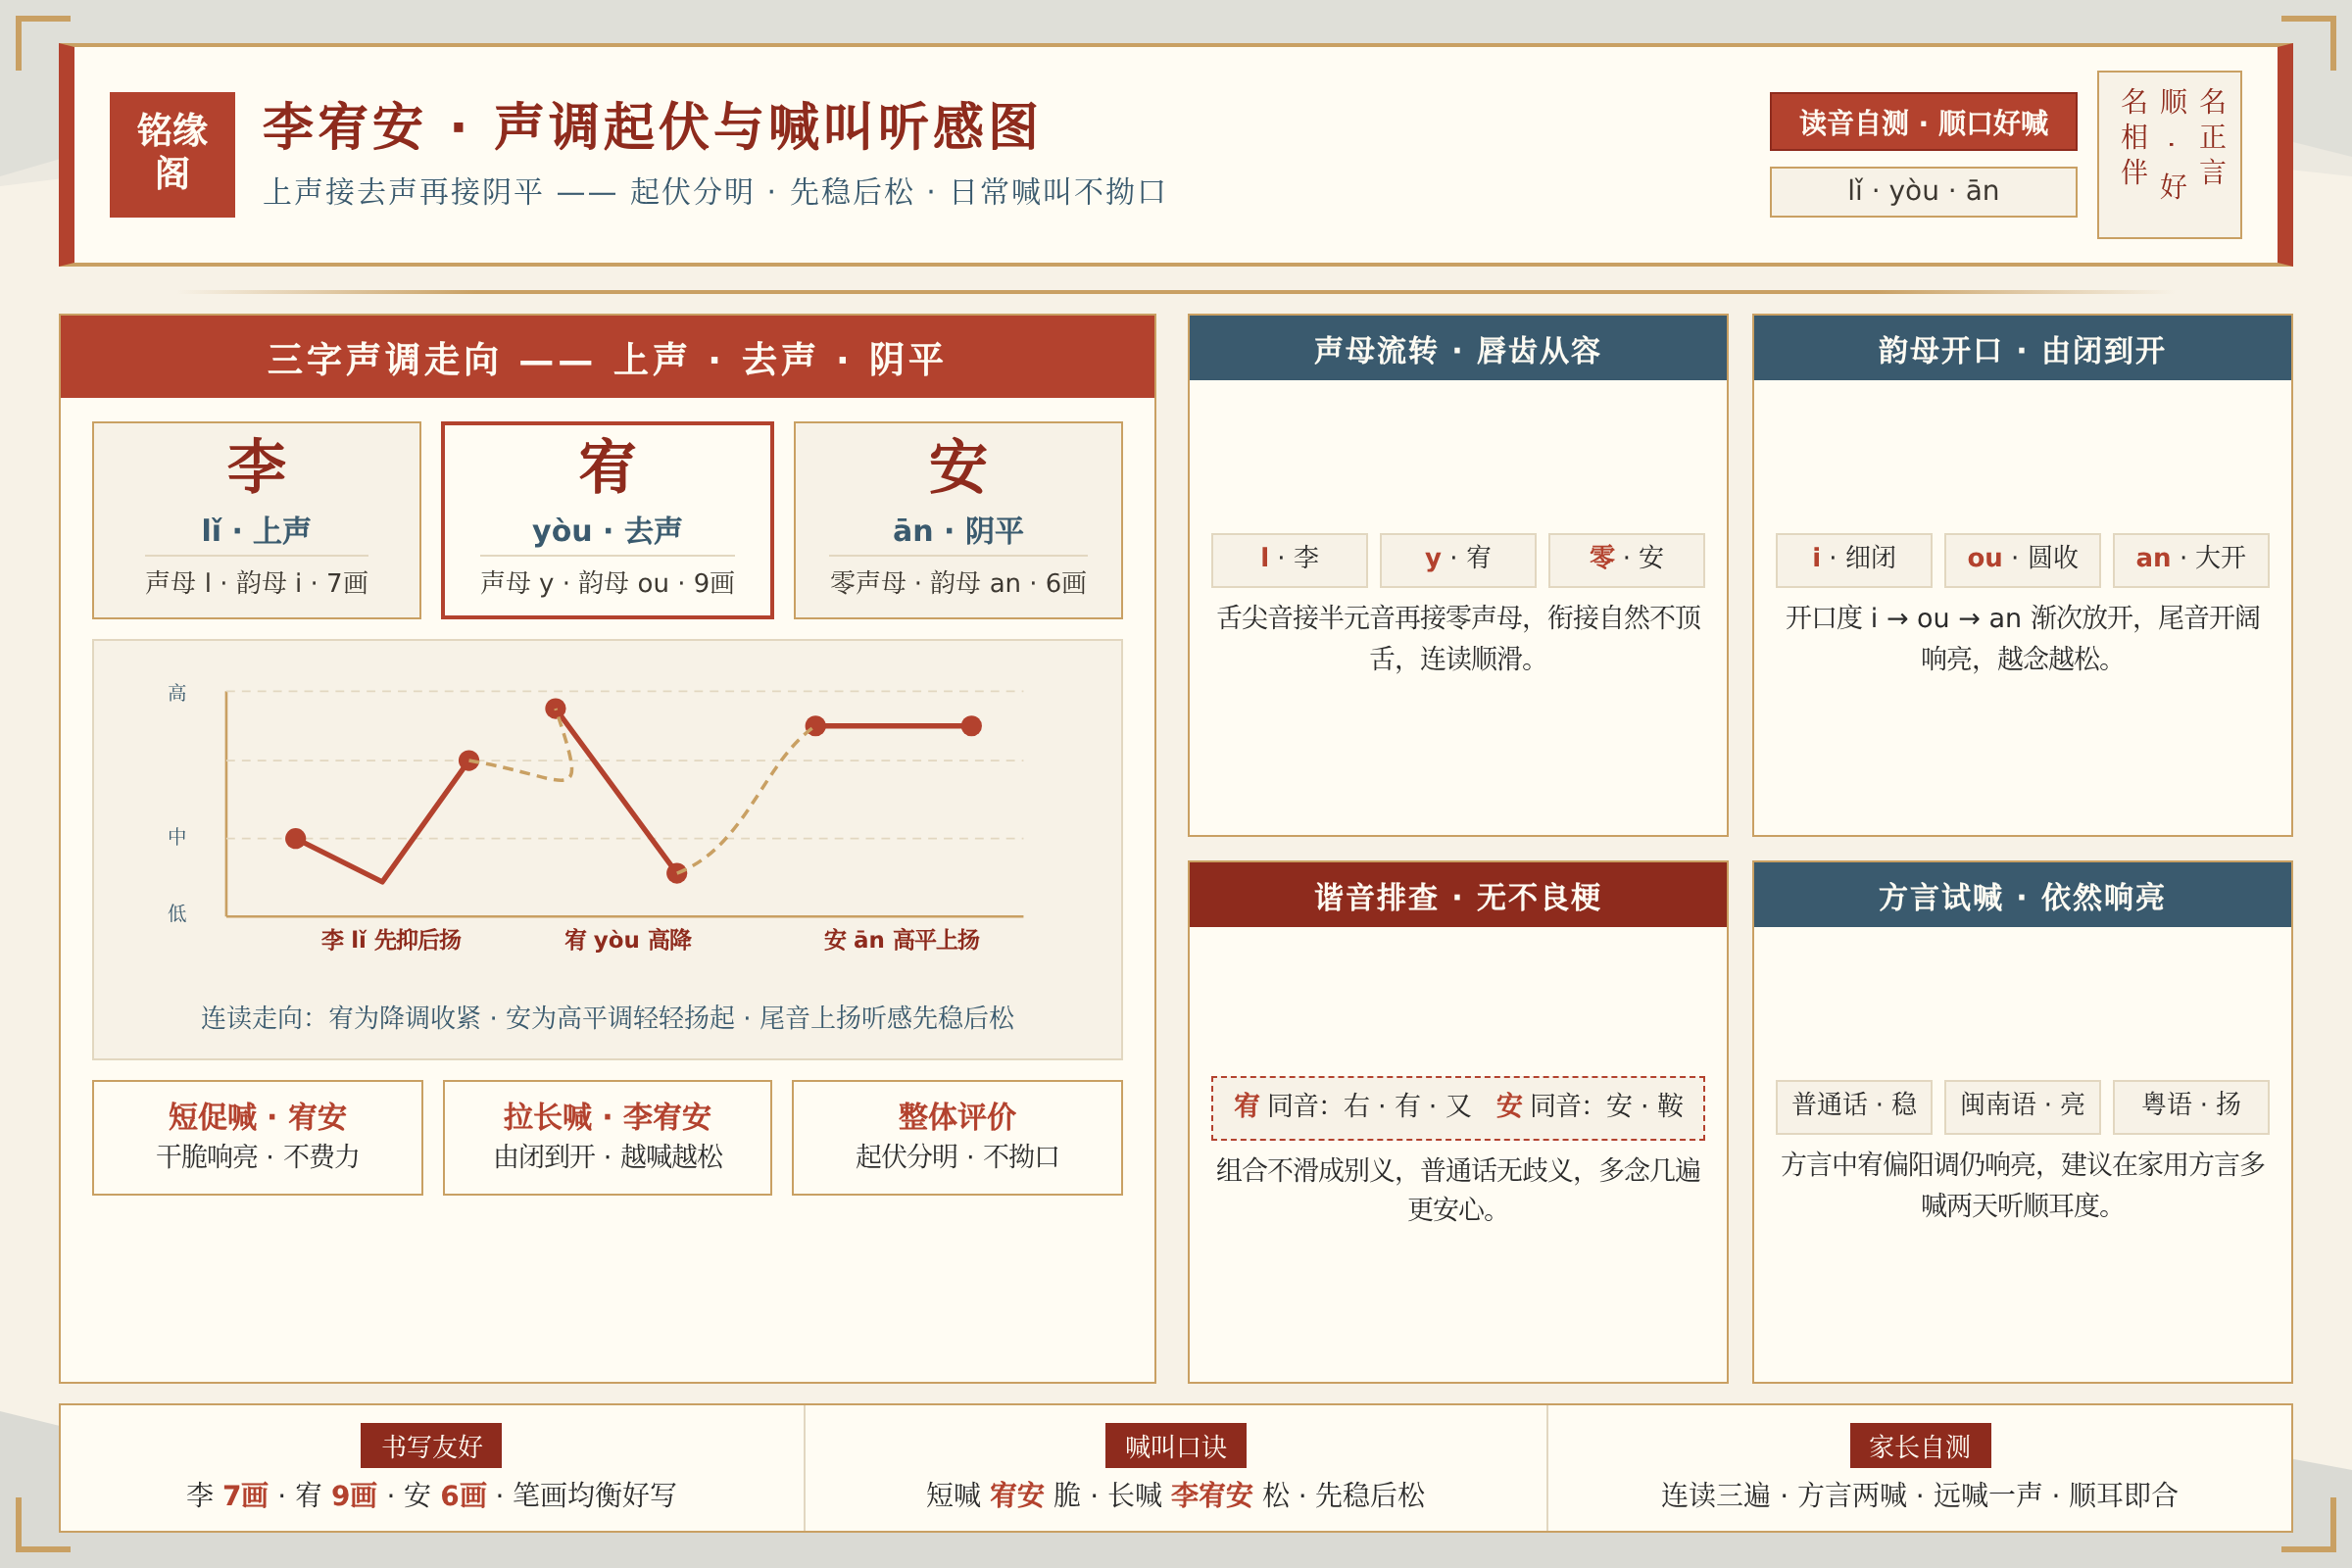Click the 'an · 大开' final chip
The width and height of the screenshot is (2352, 1568).
pos(2191,560)
